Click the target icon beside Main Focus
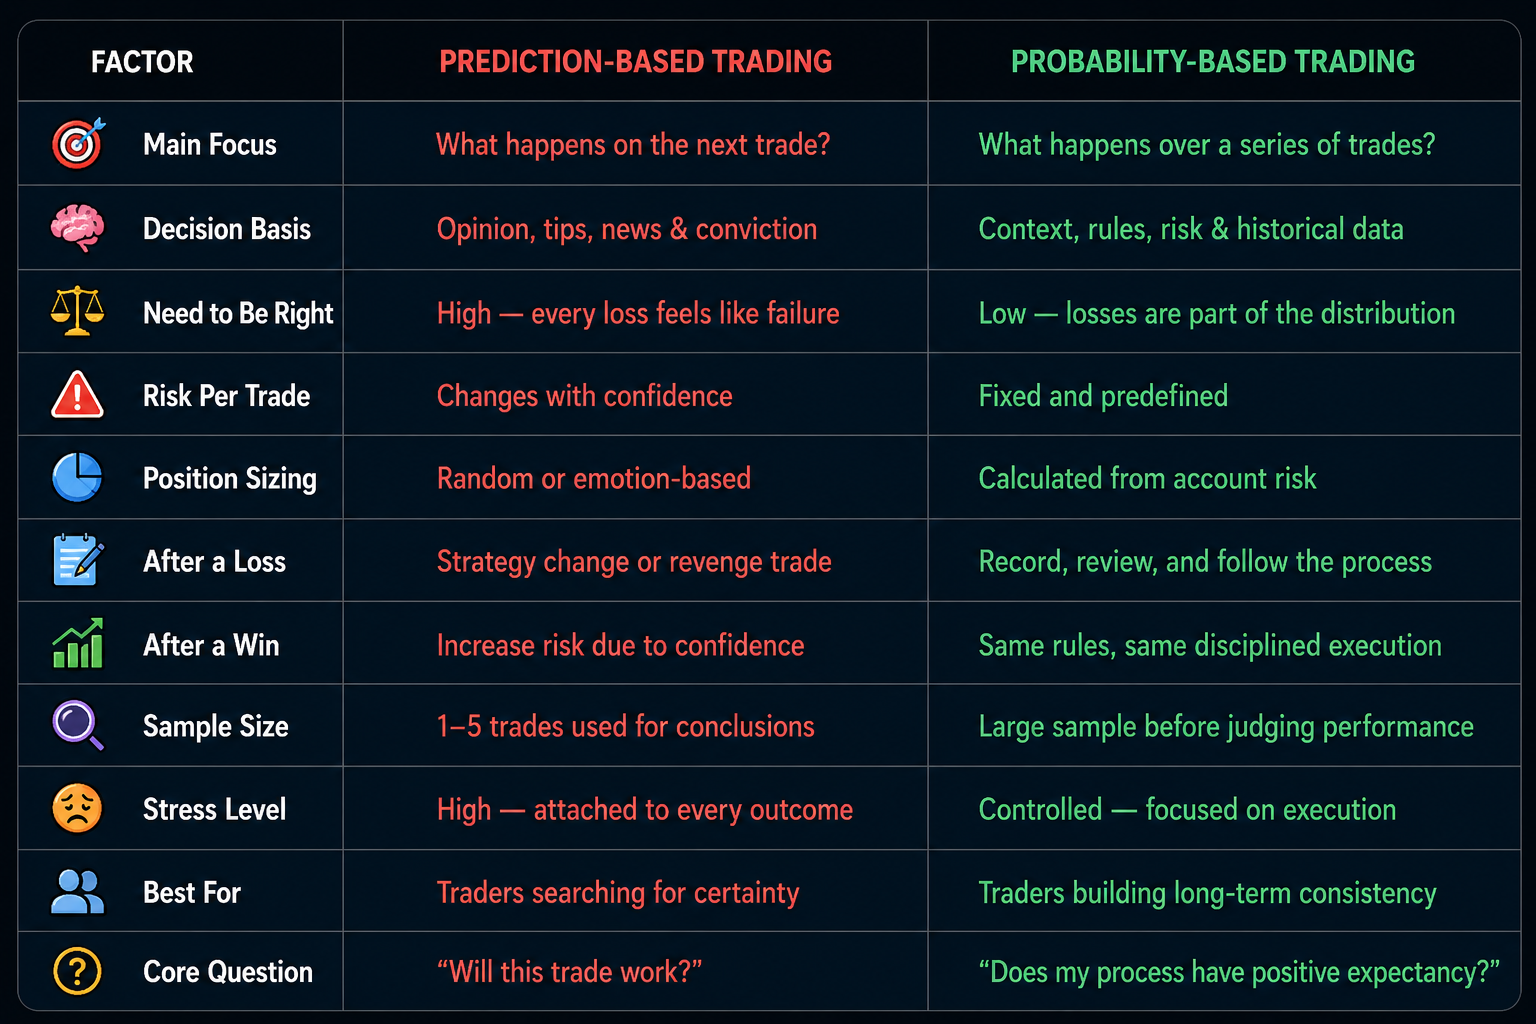 (78, 143)
